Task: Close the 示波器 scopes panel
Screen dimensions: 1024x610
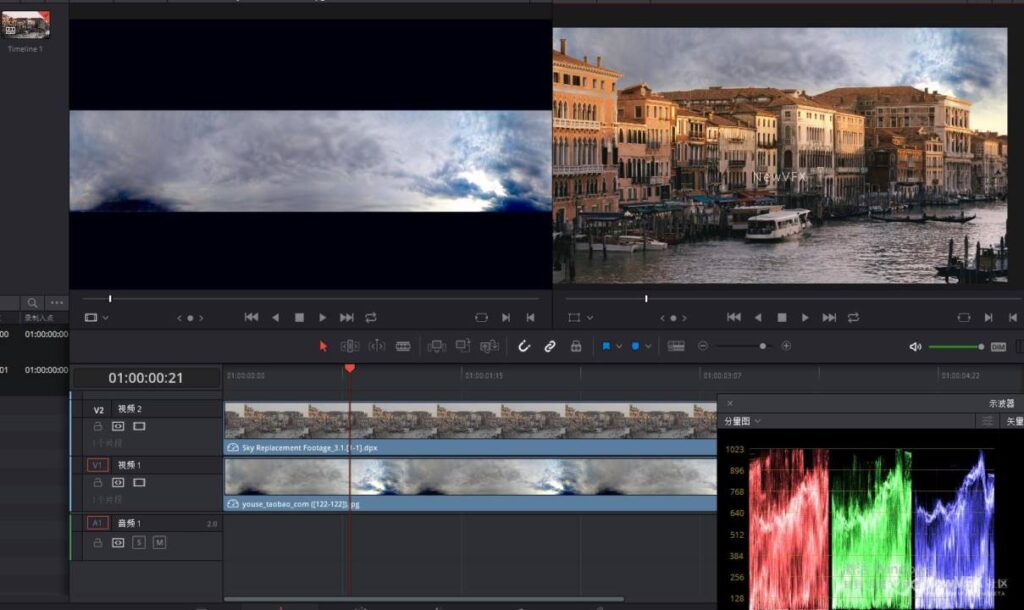Action: pyautogui.click(x=730, y=404)
